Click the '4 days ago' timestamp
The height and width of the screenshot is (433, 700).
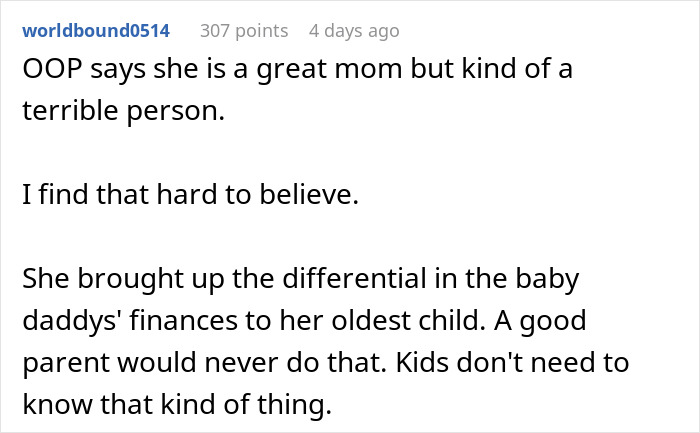pyautogui.click(x=355, y=30)
